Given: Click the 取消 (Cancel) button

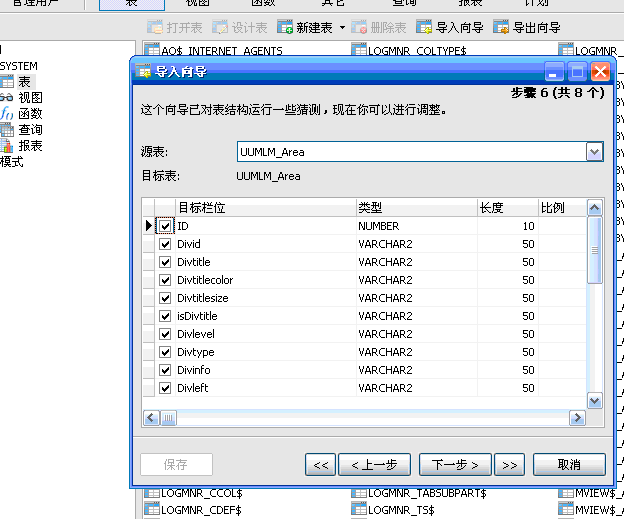Looking at the screenshot, I should (x=569, y=464).
